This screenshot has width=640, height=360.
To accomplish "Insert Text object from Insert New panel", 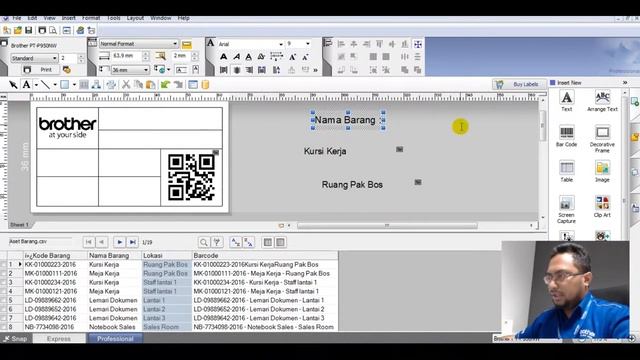I will click(x=567, y=101).
